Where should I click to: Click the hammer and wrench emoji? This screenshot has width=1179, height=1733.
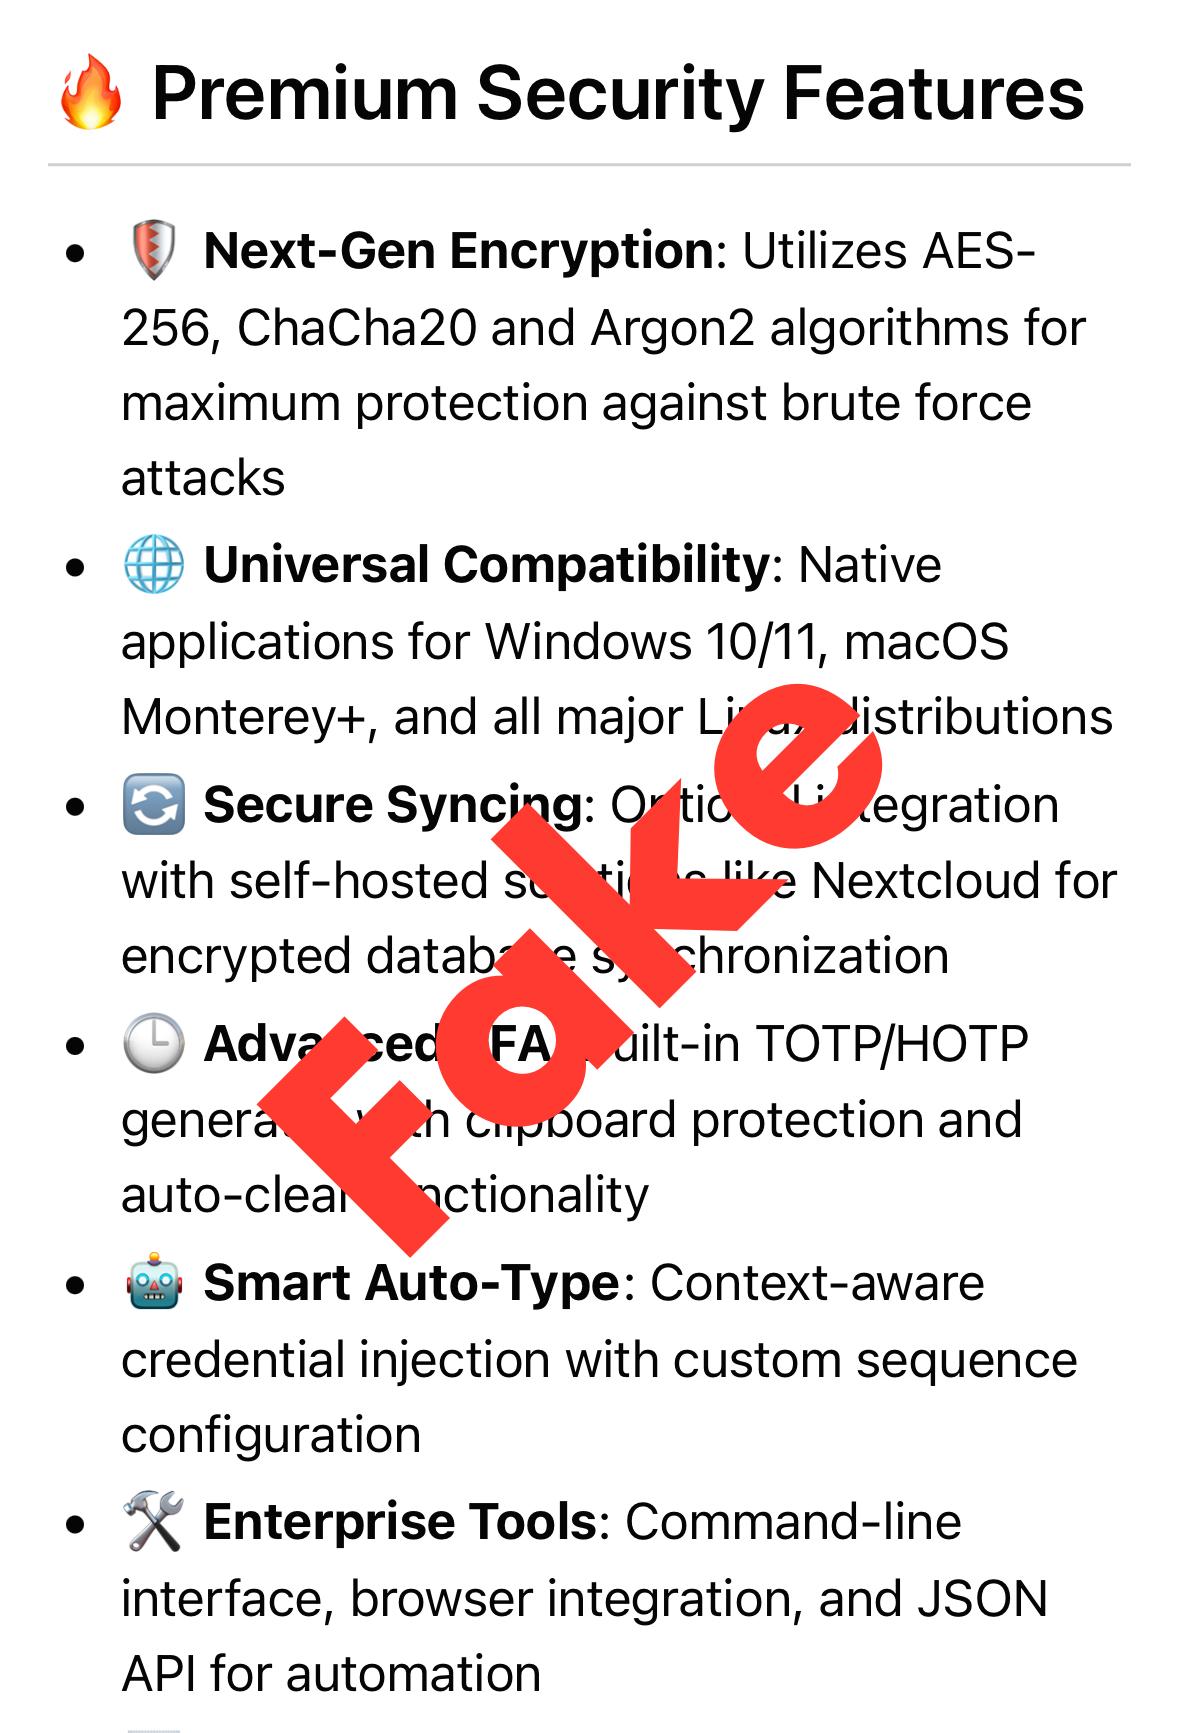coord(153,1522)
